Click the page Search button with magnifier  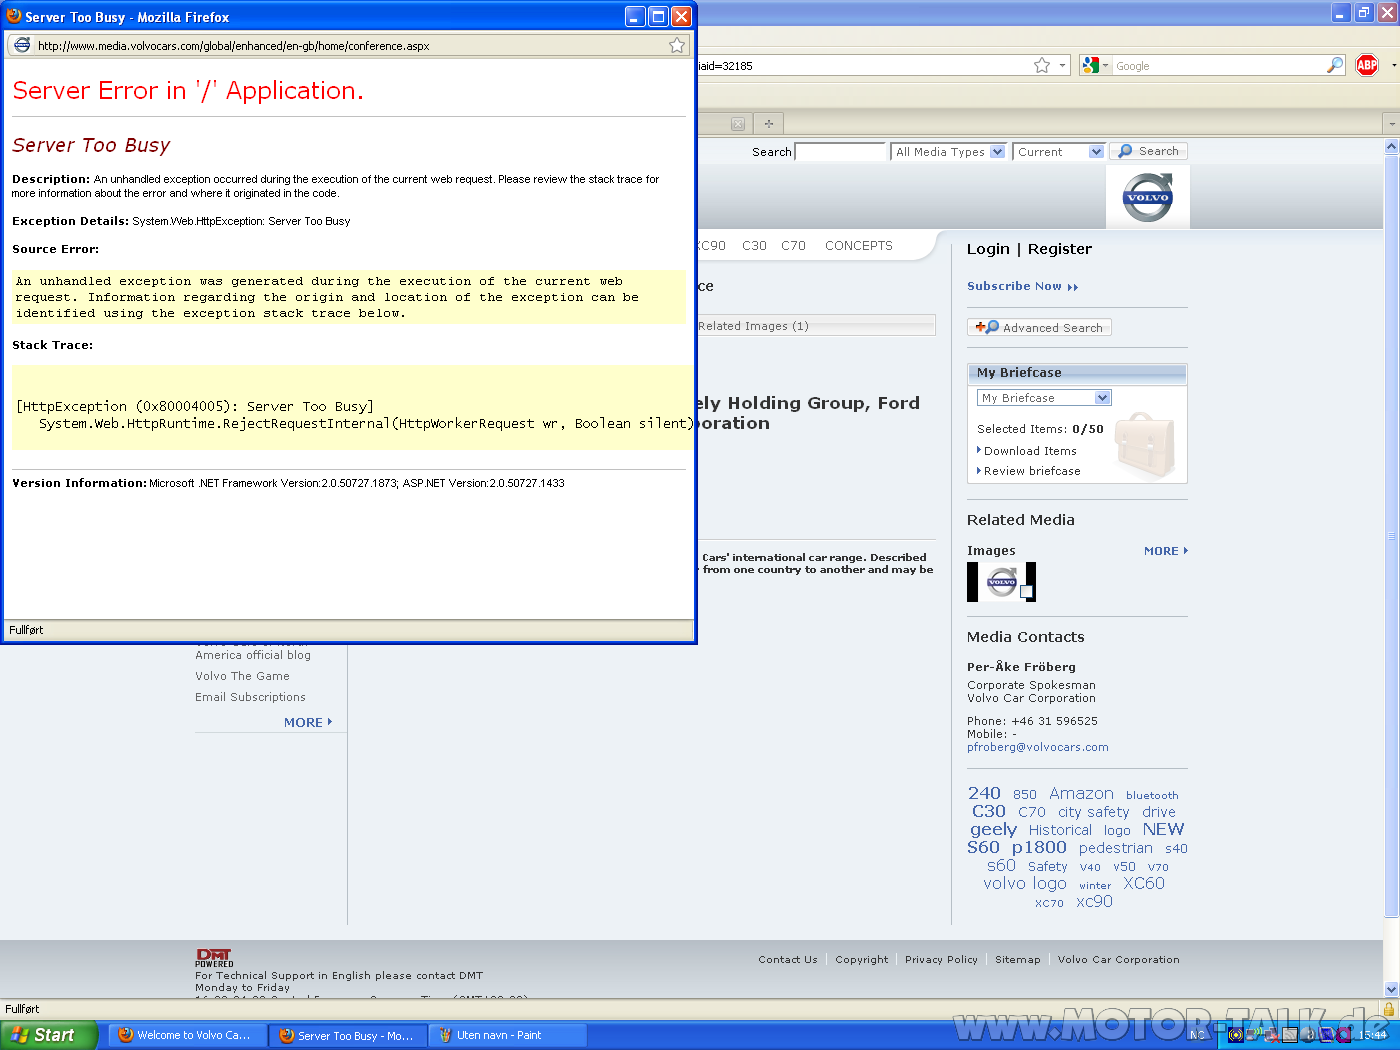[1148, 151]
